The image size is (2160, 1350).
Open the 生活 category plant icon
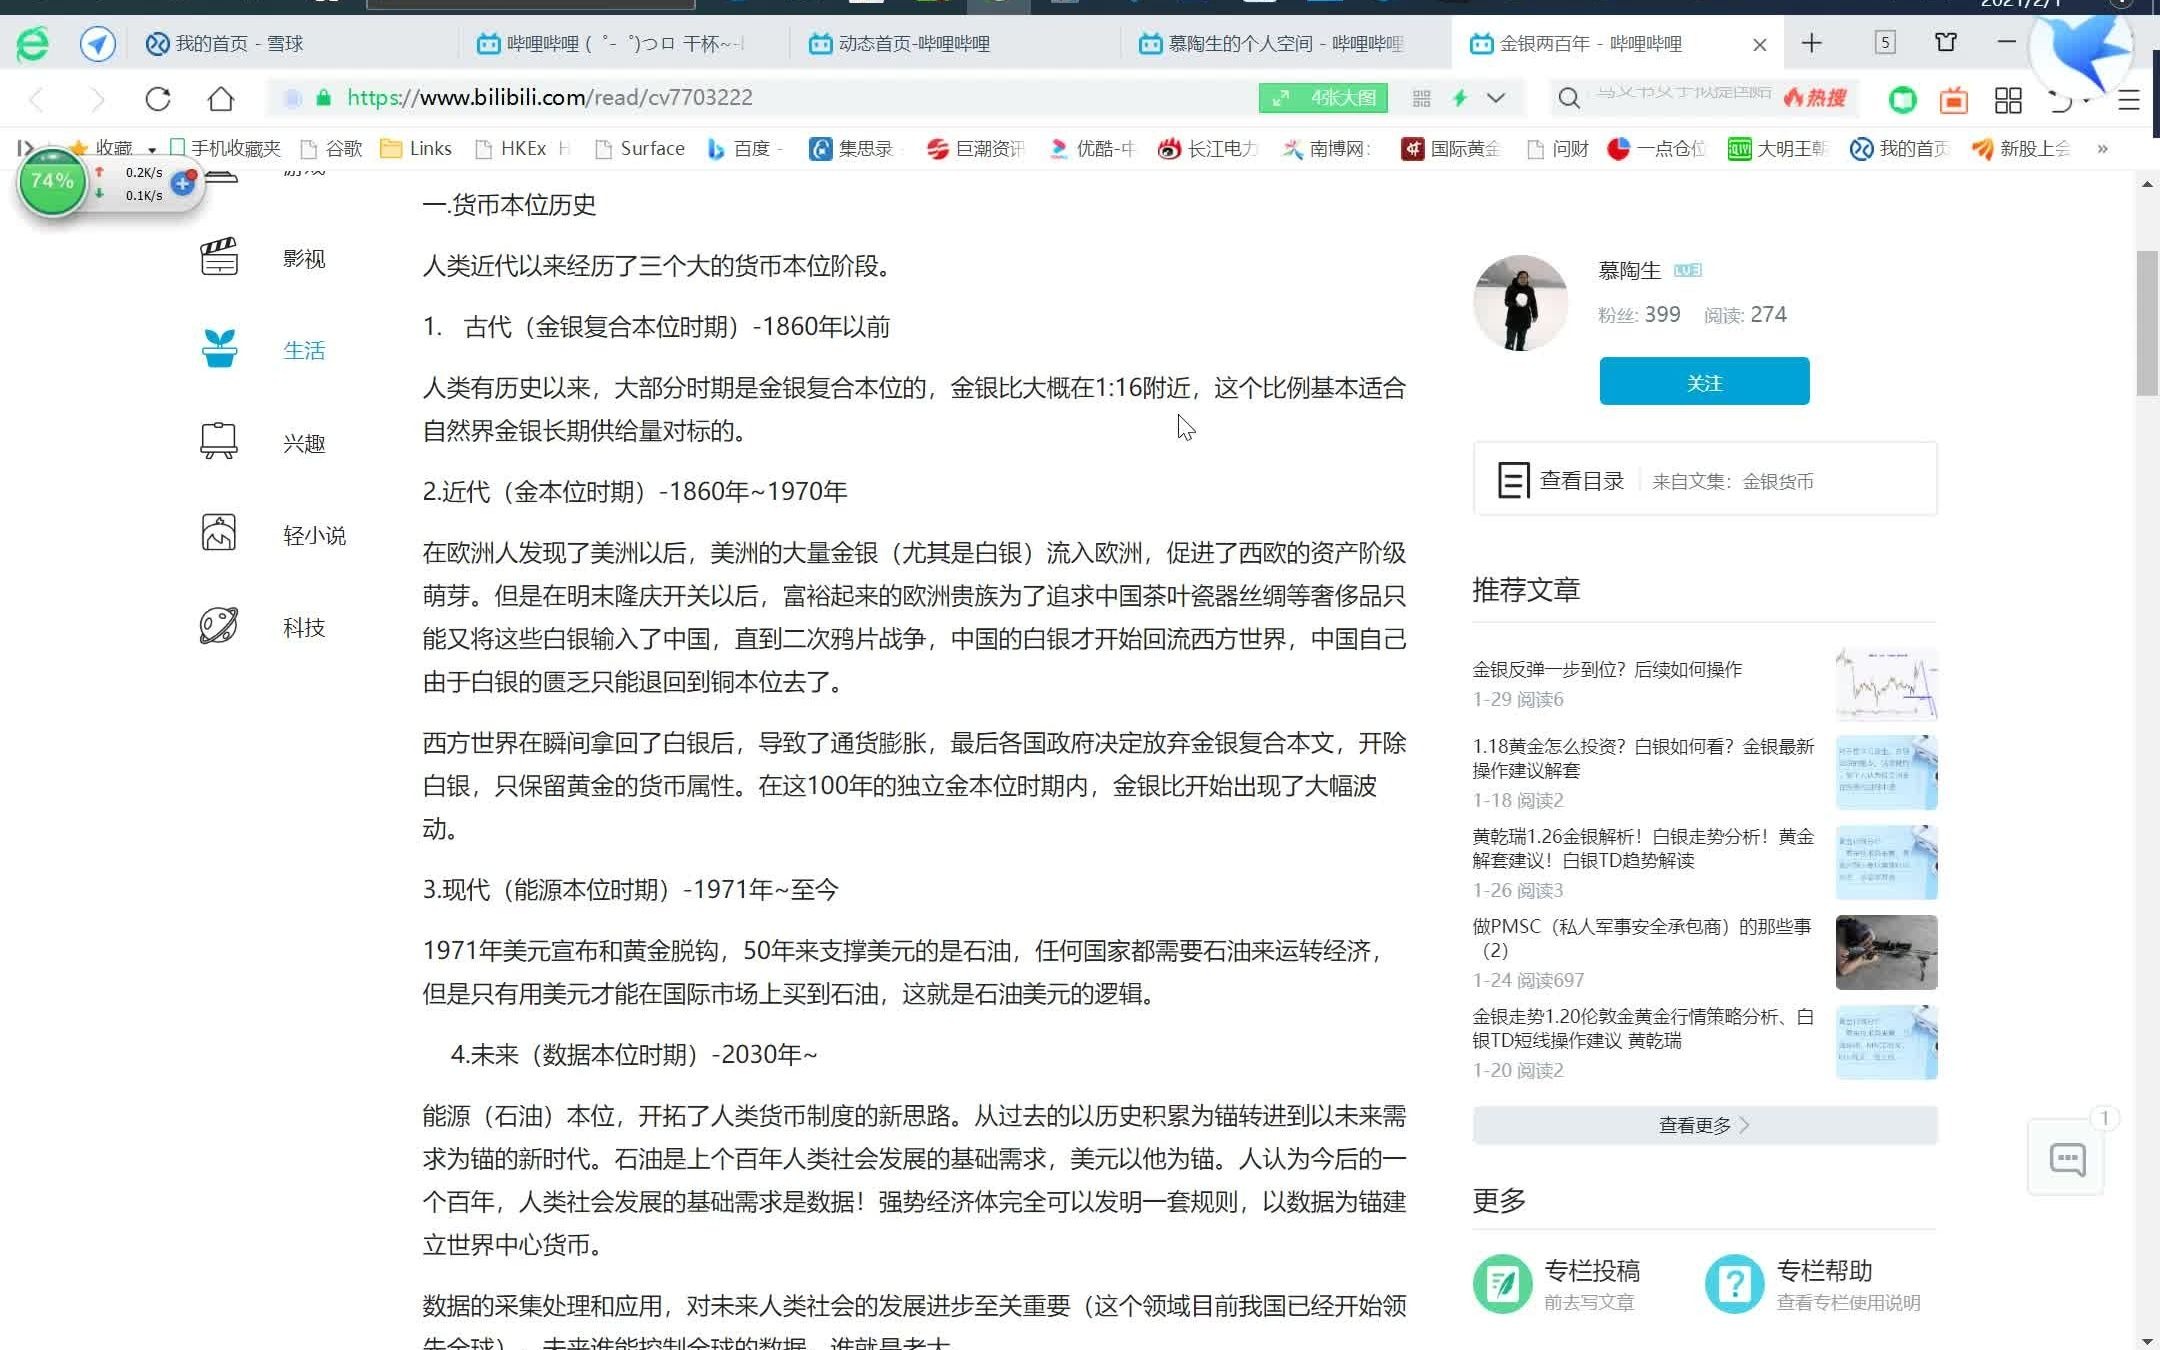(219, 349)
